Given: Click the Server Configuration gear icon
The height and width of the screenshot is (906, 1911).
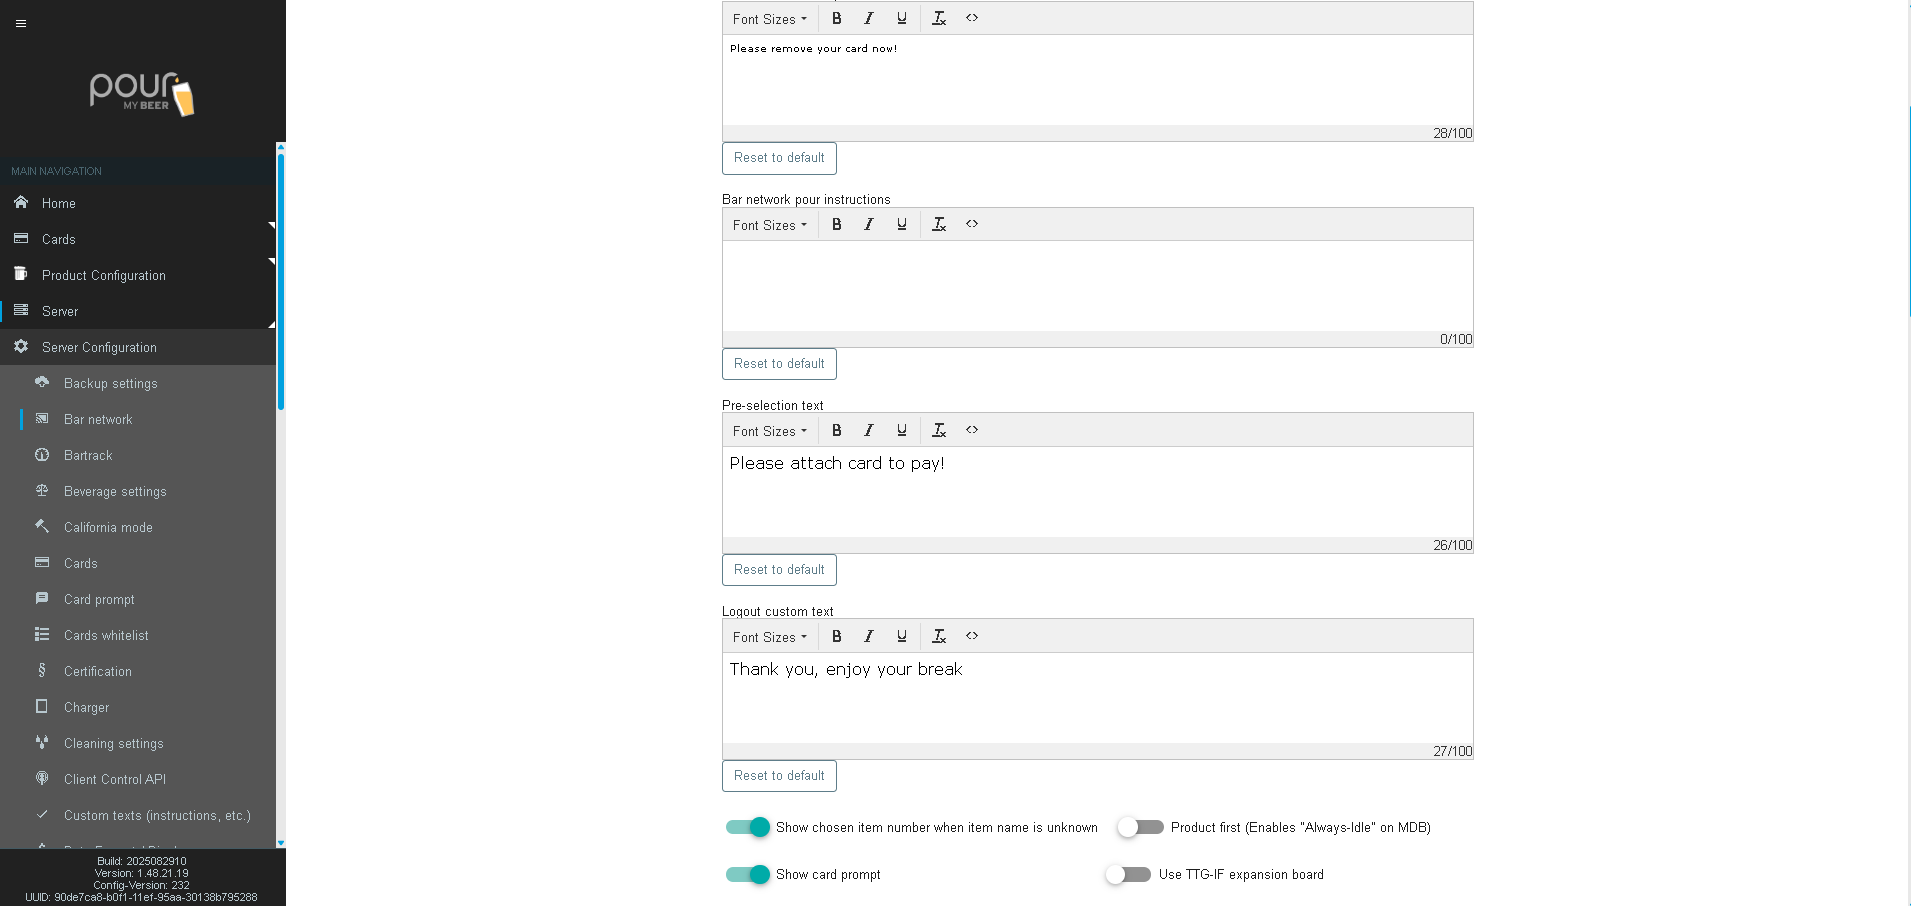Looking at the screenshot, I should click(x=21, y=346).
